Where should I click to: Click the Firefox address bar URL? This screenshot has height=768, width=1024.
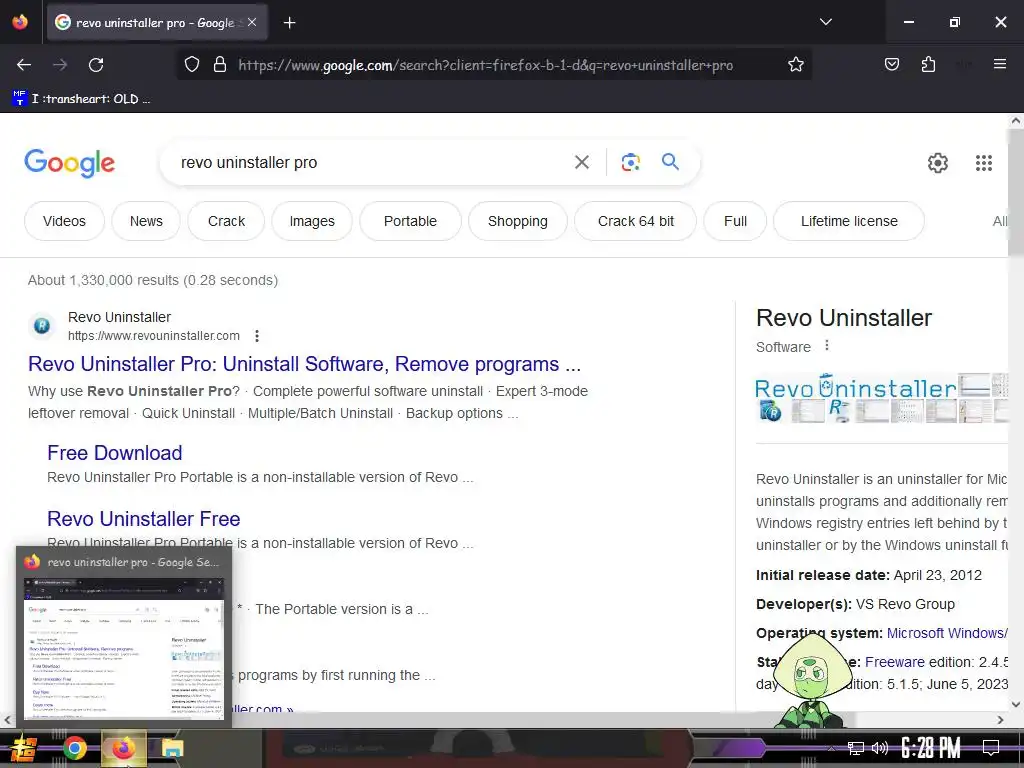click(x=485, y=65)
